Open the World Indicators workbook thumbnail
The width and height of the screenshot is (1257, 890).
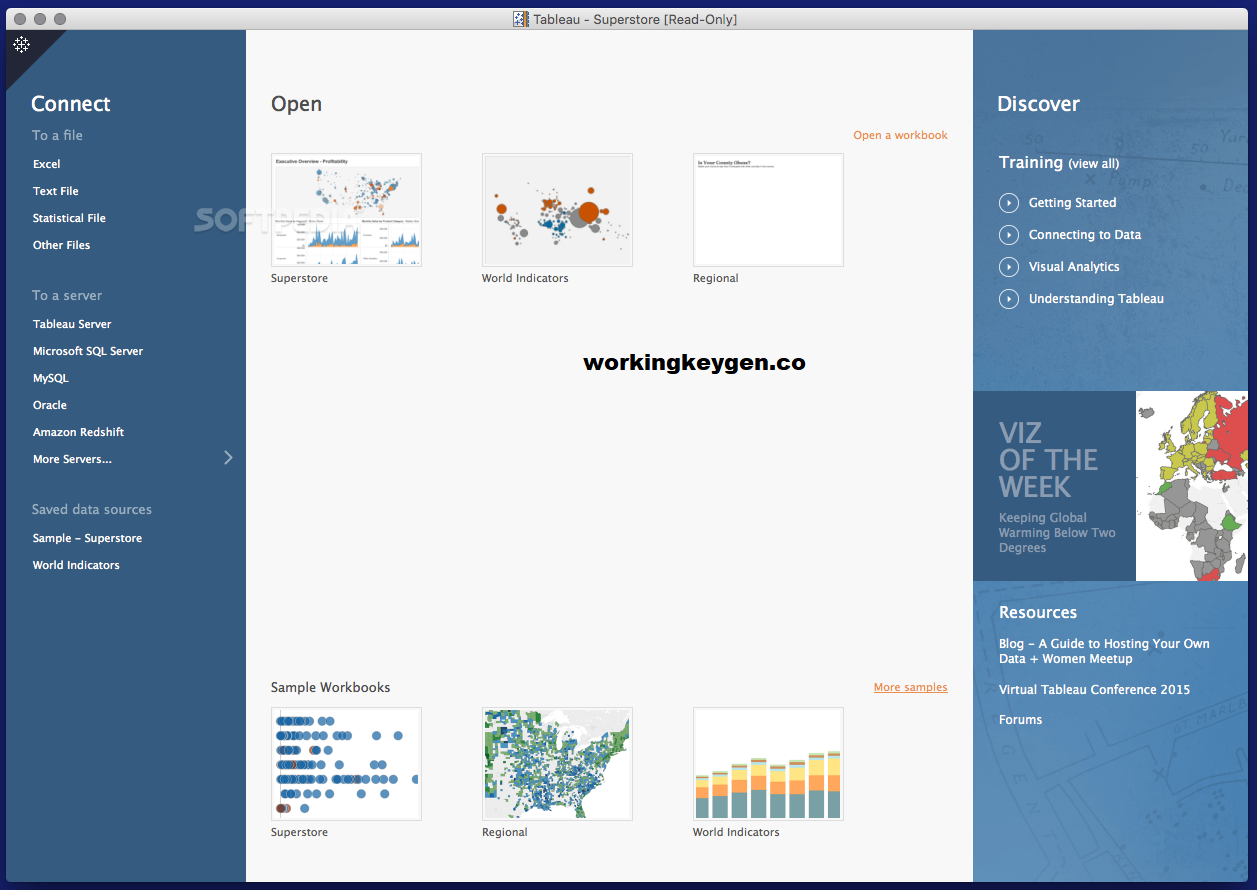click(557, 209)
